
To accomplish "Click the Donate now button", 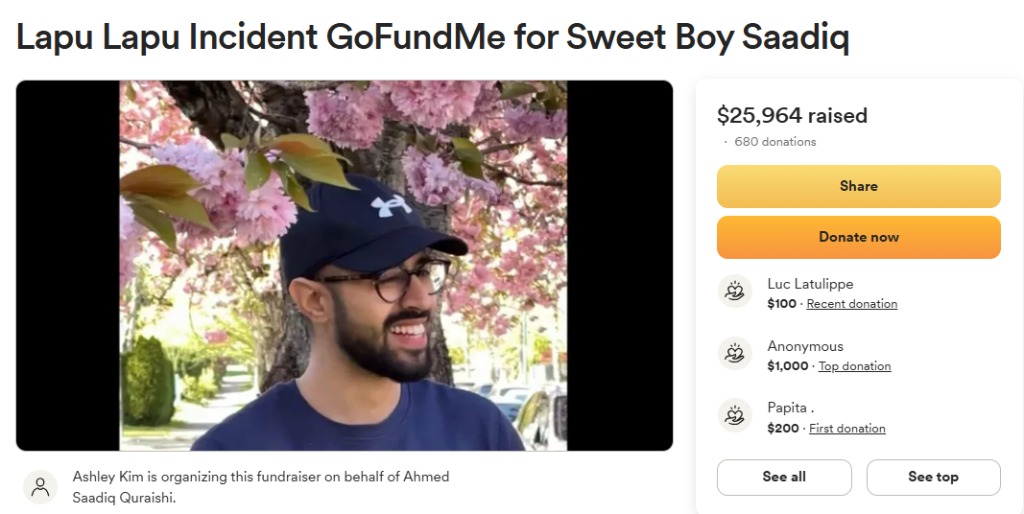I will tap(858, 237).
